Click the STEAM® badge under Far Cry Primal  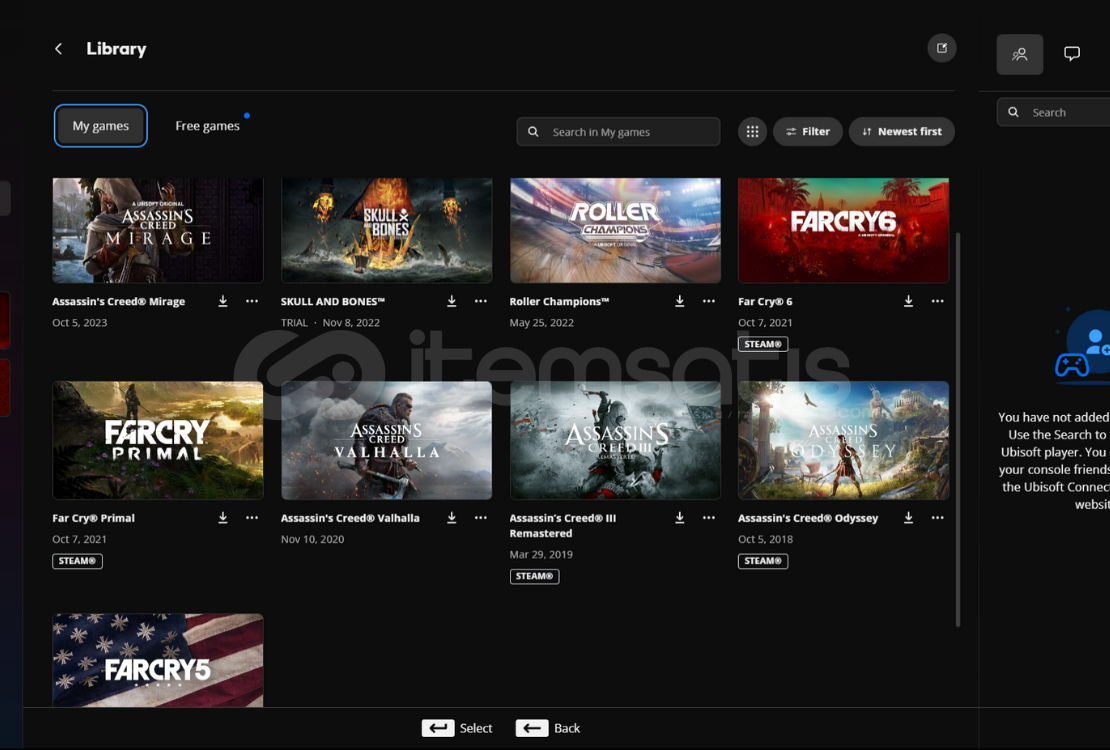tap(77, 561)
